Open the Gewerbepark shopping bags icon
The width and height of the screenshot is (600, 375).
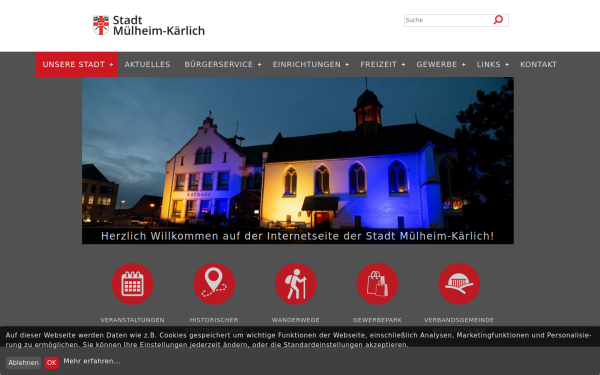point(377,284)
